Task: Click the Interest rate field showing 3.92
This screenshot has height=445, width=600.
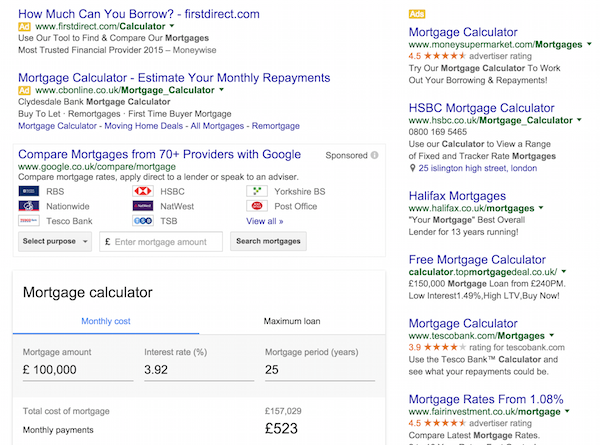Action: [x=199, y=370]
